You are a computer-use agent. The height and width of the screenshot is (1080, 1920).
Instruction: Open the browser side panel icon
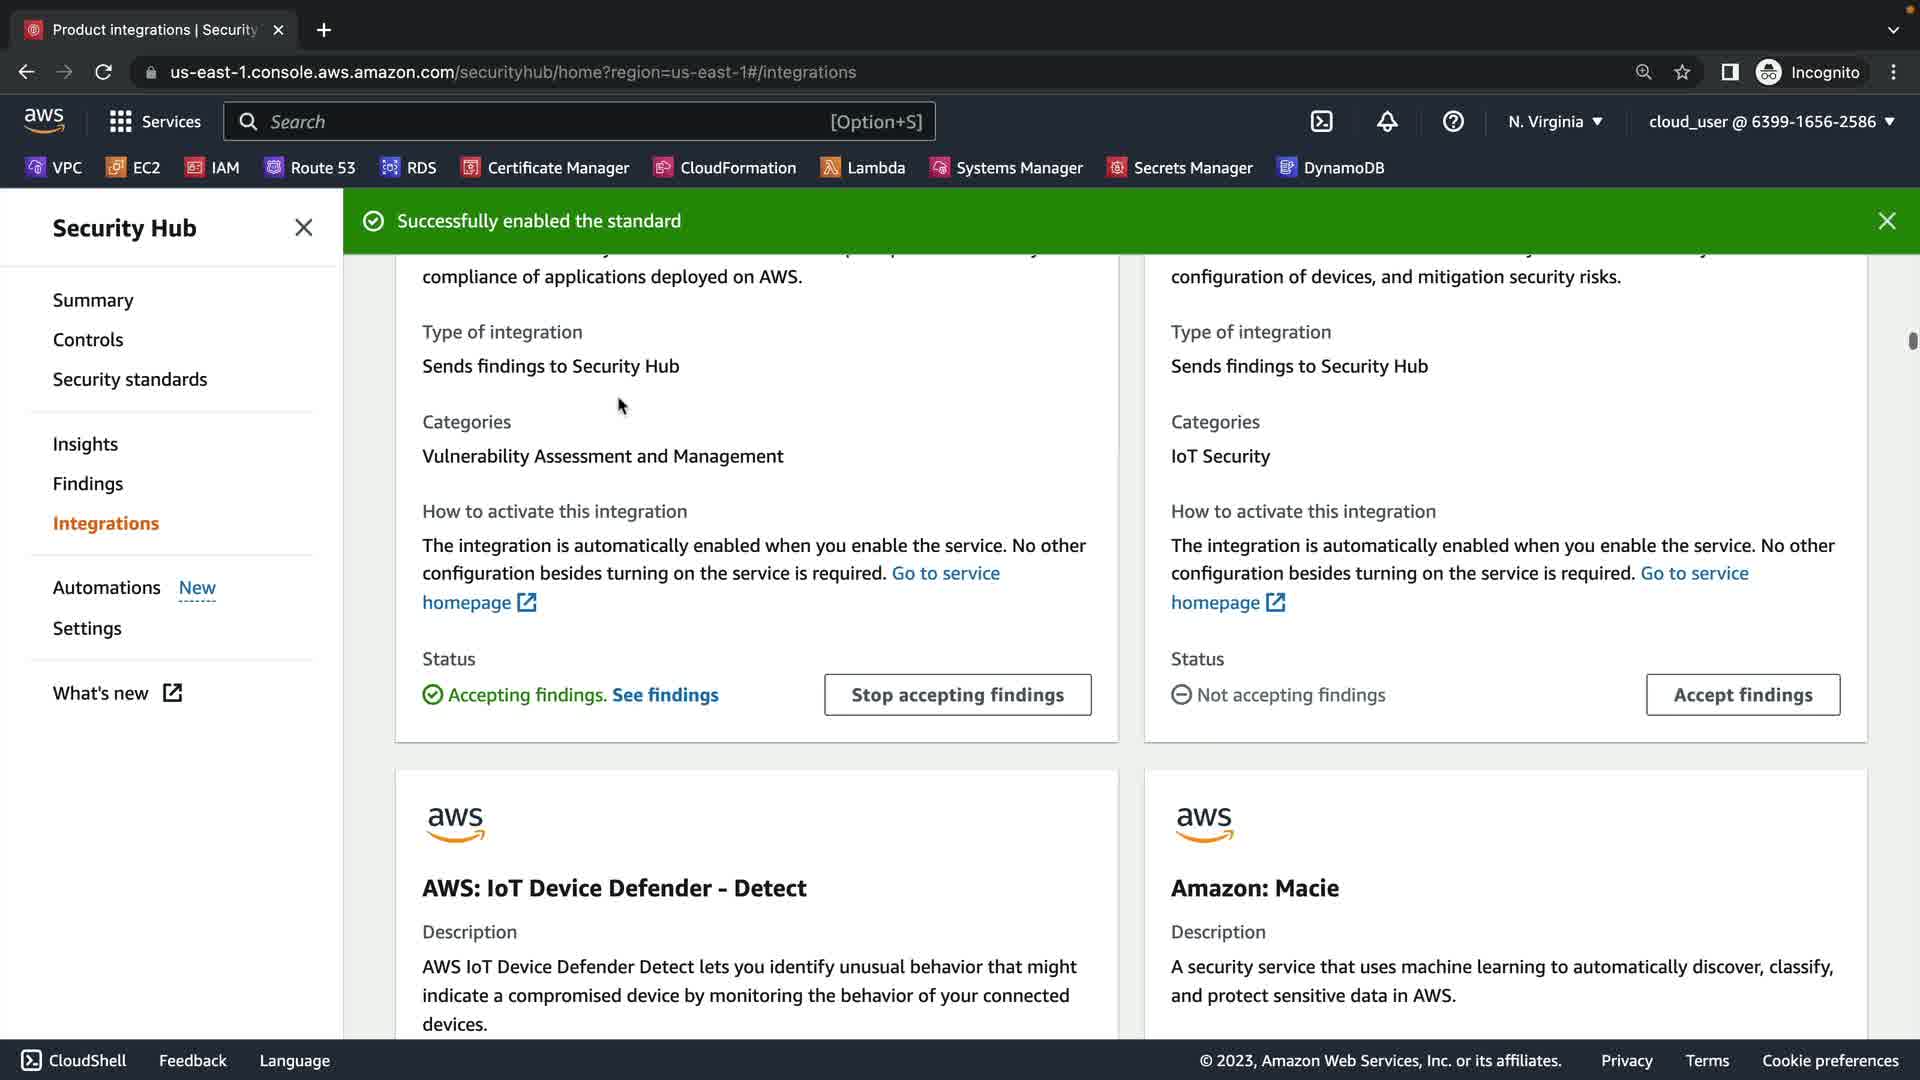pyautogui.click(x=1729, y=72)
